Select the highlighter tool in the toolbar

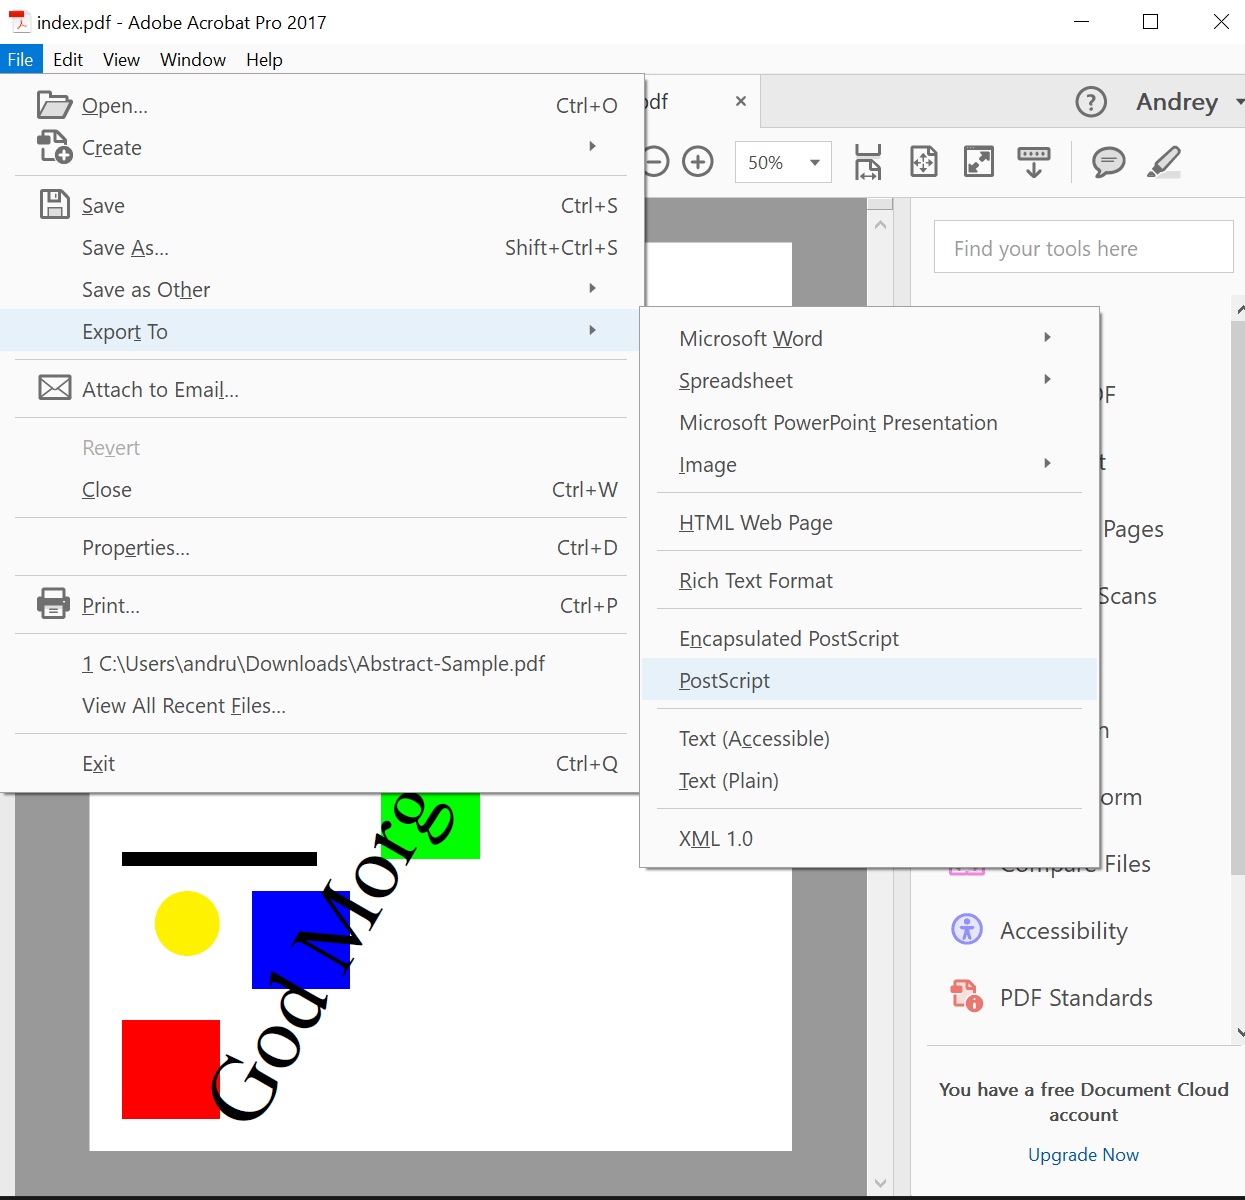tap(1163, 161)
